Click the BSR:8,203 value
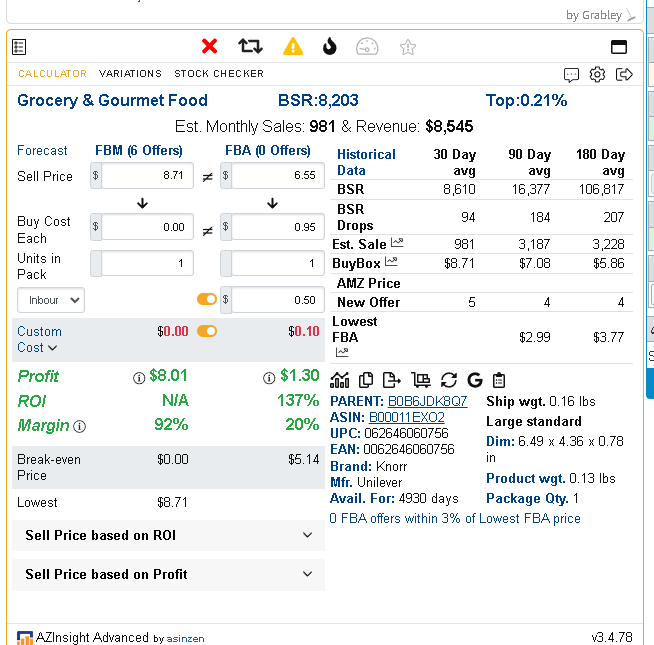The width and height of the screenshot is (654, 645). coord(318,101)
